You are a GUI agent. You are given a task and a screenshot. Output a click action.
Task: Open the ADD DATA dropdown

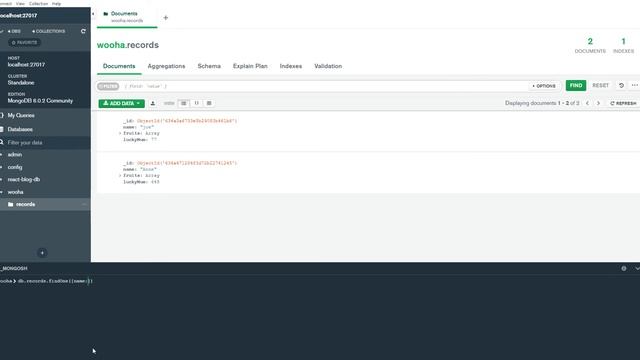click(122, 103)
